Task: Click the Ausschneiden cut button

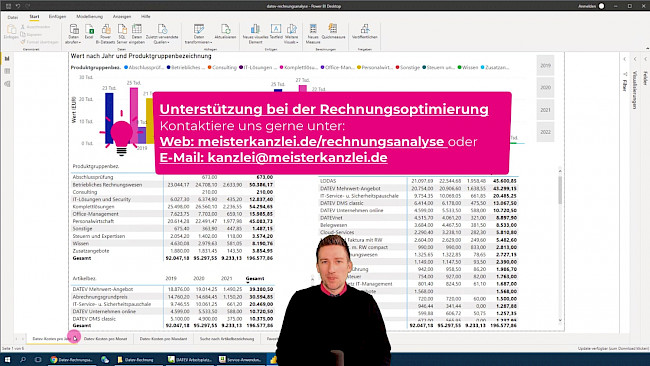Action: [36, 27]
